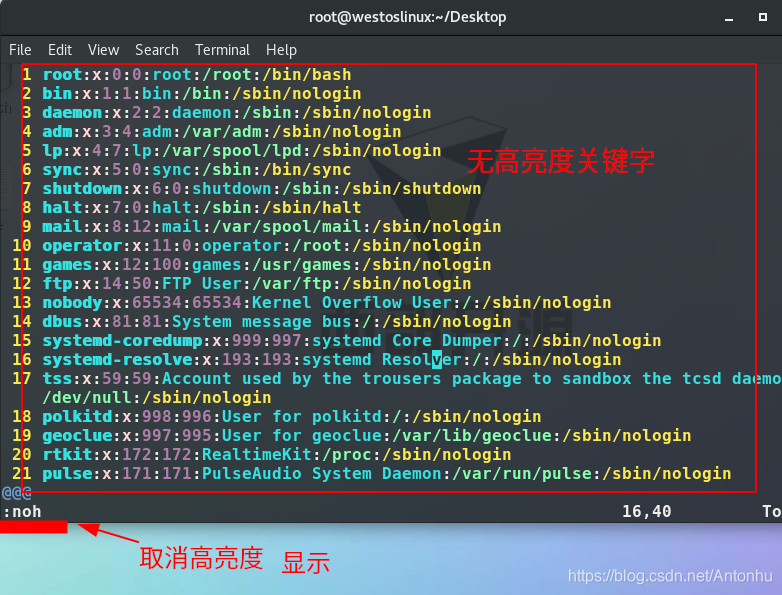The image size is (782, 595).
Task: Click the rtkit:x:172:172 line
Action: pyautogui.click(x=276, y=454)
